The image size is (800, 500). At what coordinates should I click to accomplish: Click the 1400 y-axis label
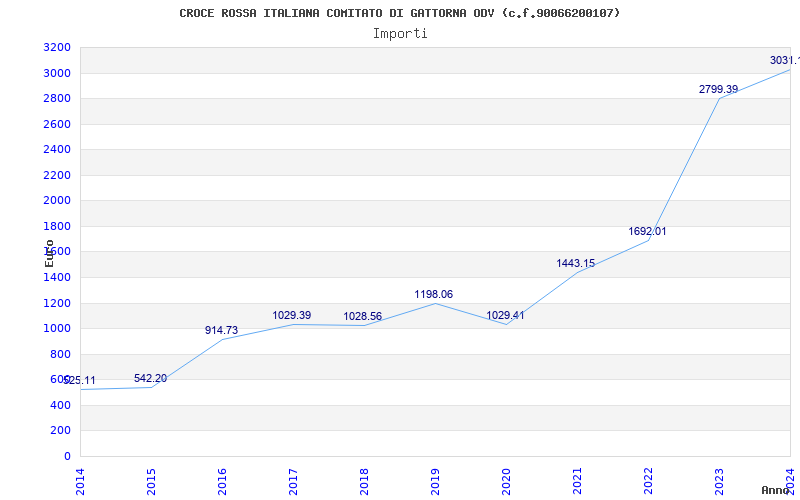[x=57, y=278]
